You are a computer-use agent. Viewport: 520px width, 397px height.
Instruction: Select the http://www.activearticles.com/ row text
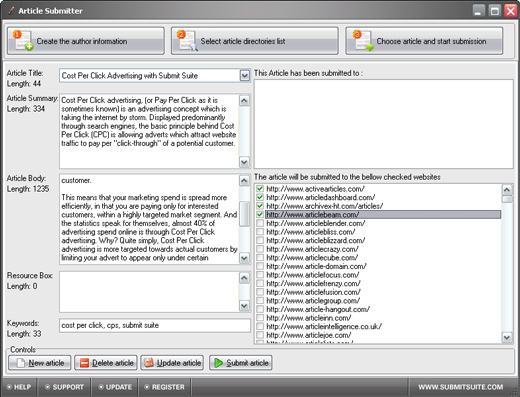[315, 189]
